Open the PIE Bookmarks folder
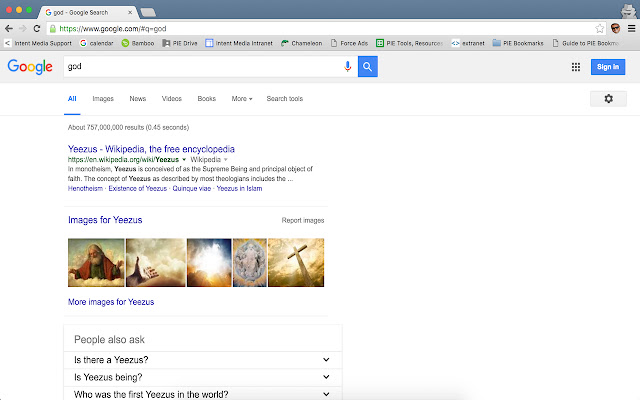 tap(518, 43)
